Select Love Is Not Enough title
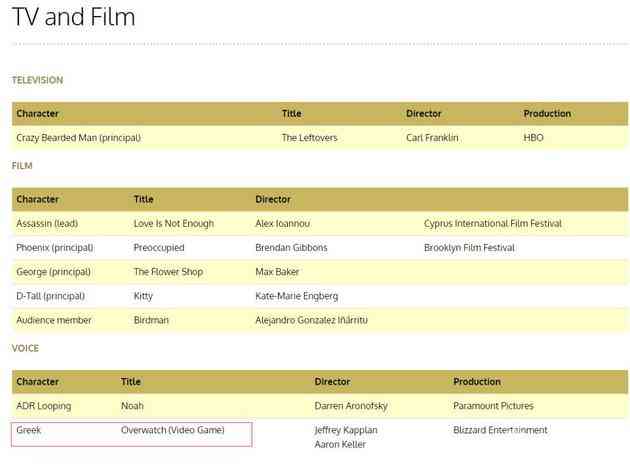 click(173, 224)
